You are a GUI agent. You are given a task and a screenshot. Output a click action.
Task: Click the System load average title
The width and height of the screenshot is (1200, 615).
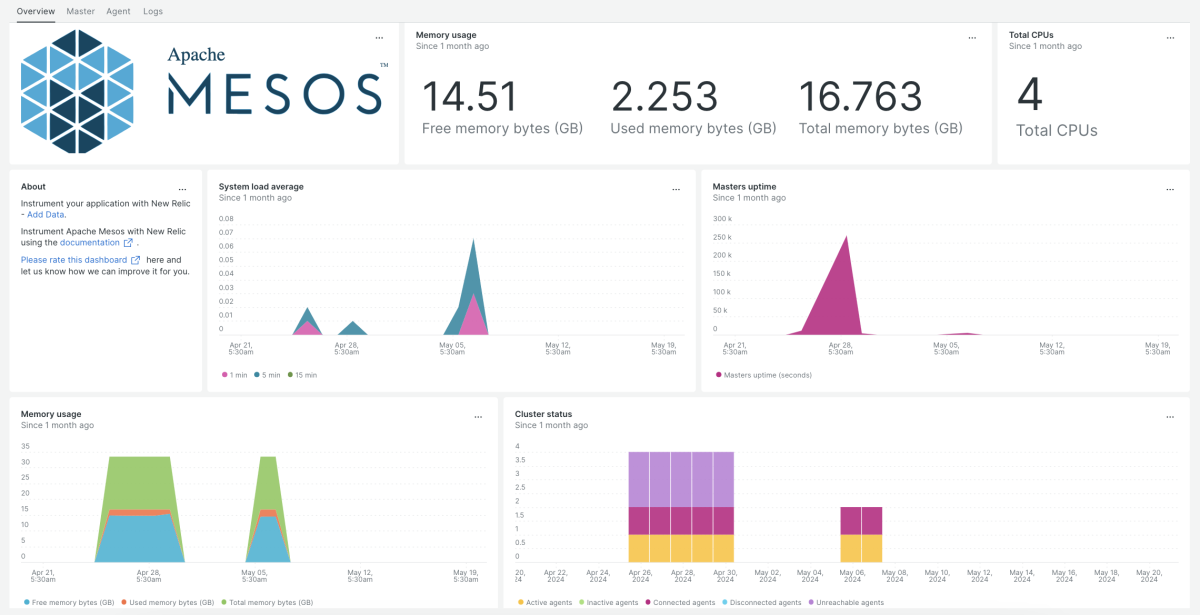[261, 187]
